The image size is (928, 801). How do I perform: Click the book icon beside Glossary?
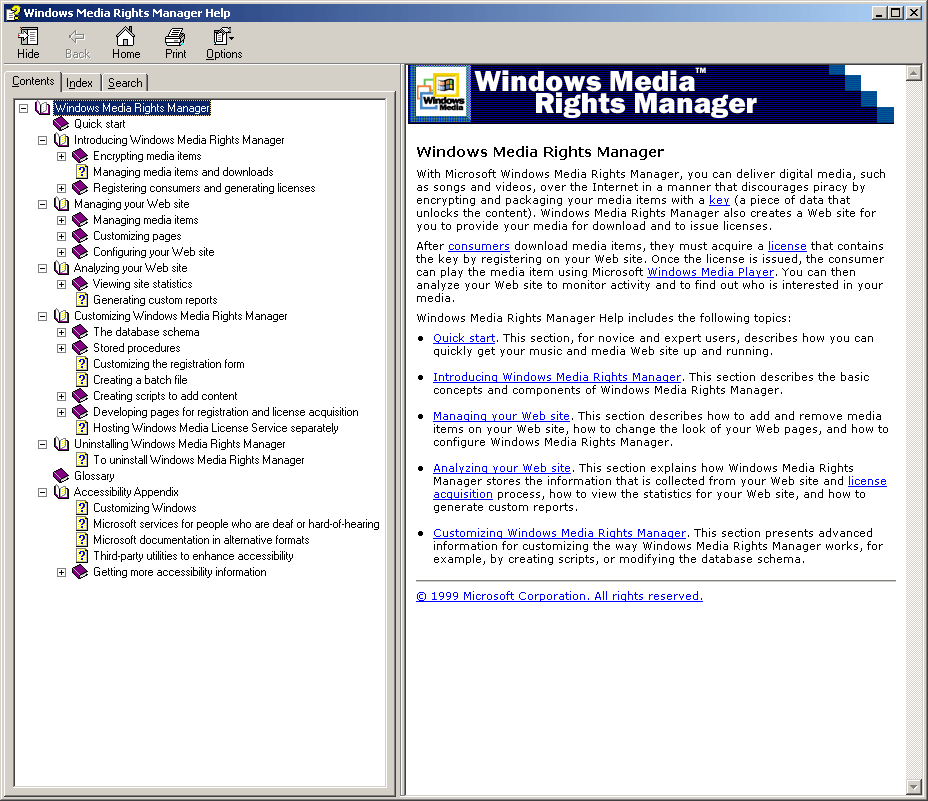[61, 475]
